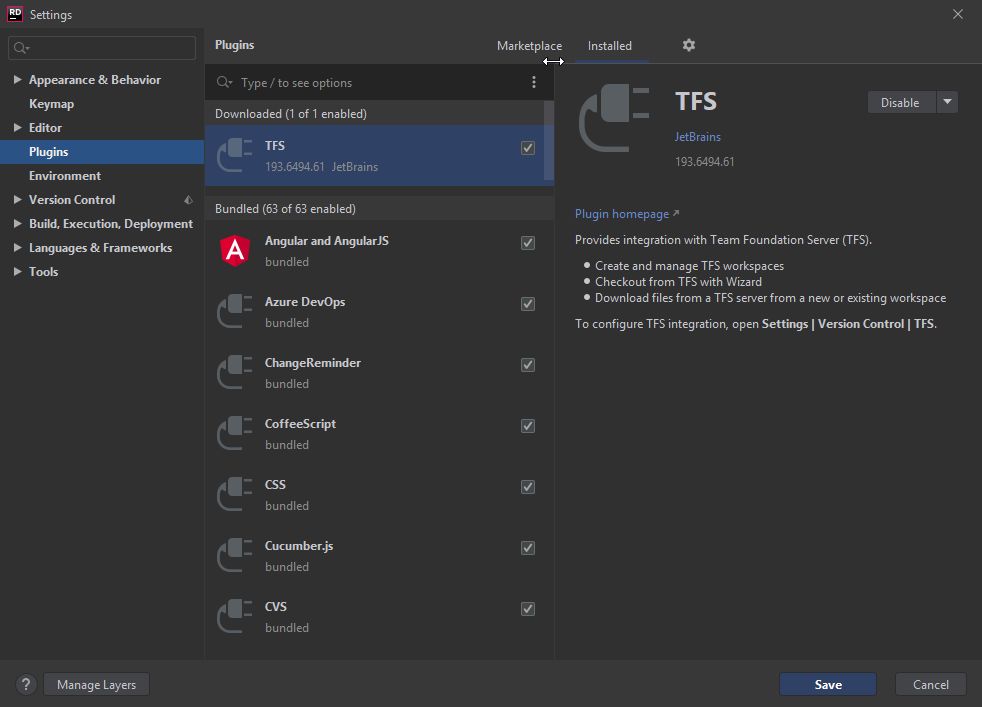The image size is (982, 707).
Task: Open plugins gear settings menu
Action: click(x=688, y=45)
